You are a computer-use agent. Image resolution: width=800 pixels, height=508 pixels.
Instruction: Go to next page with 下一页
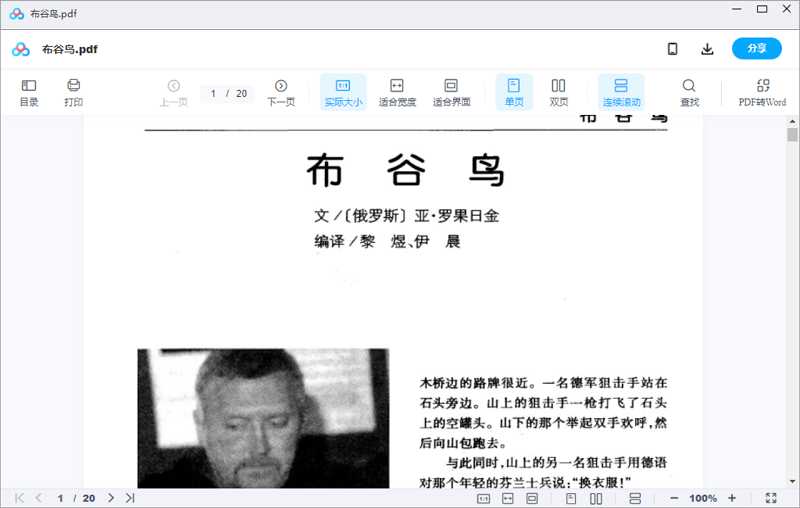coord(281,92)
